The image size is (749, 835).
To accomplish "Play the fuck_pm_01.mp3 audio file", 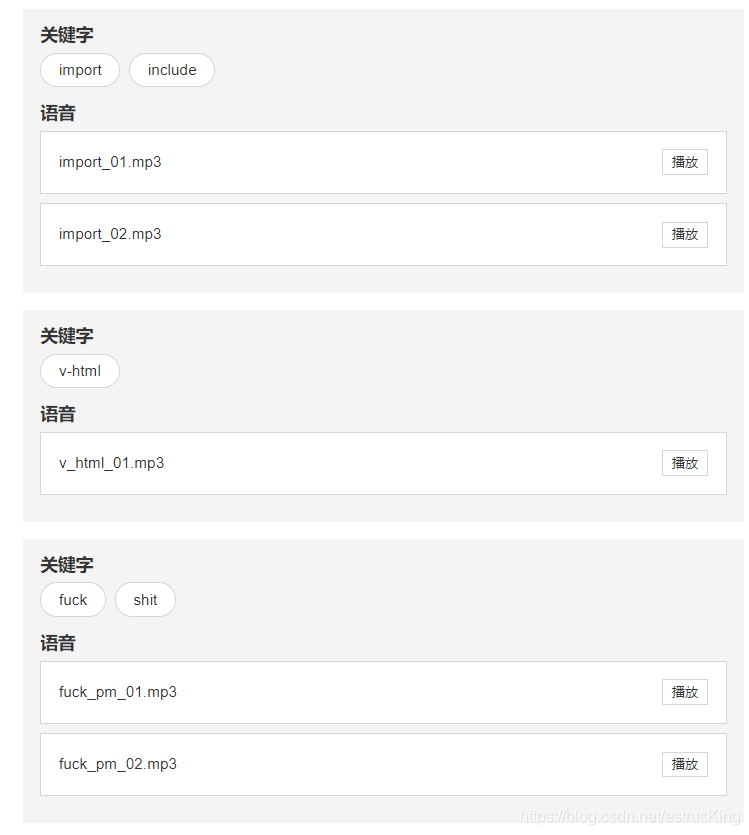I will pos(684,692).
